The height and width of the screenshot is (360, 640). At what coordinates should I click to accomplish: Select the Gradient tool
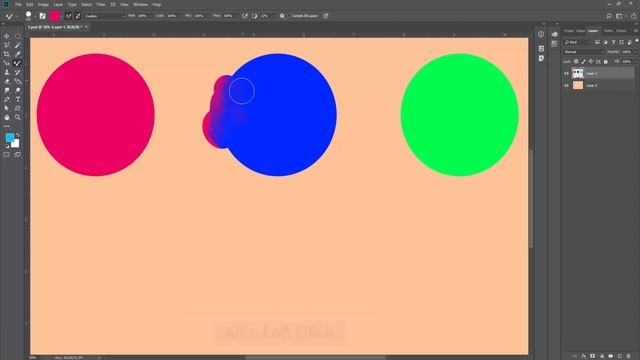click(x=18, y=81)
